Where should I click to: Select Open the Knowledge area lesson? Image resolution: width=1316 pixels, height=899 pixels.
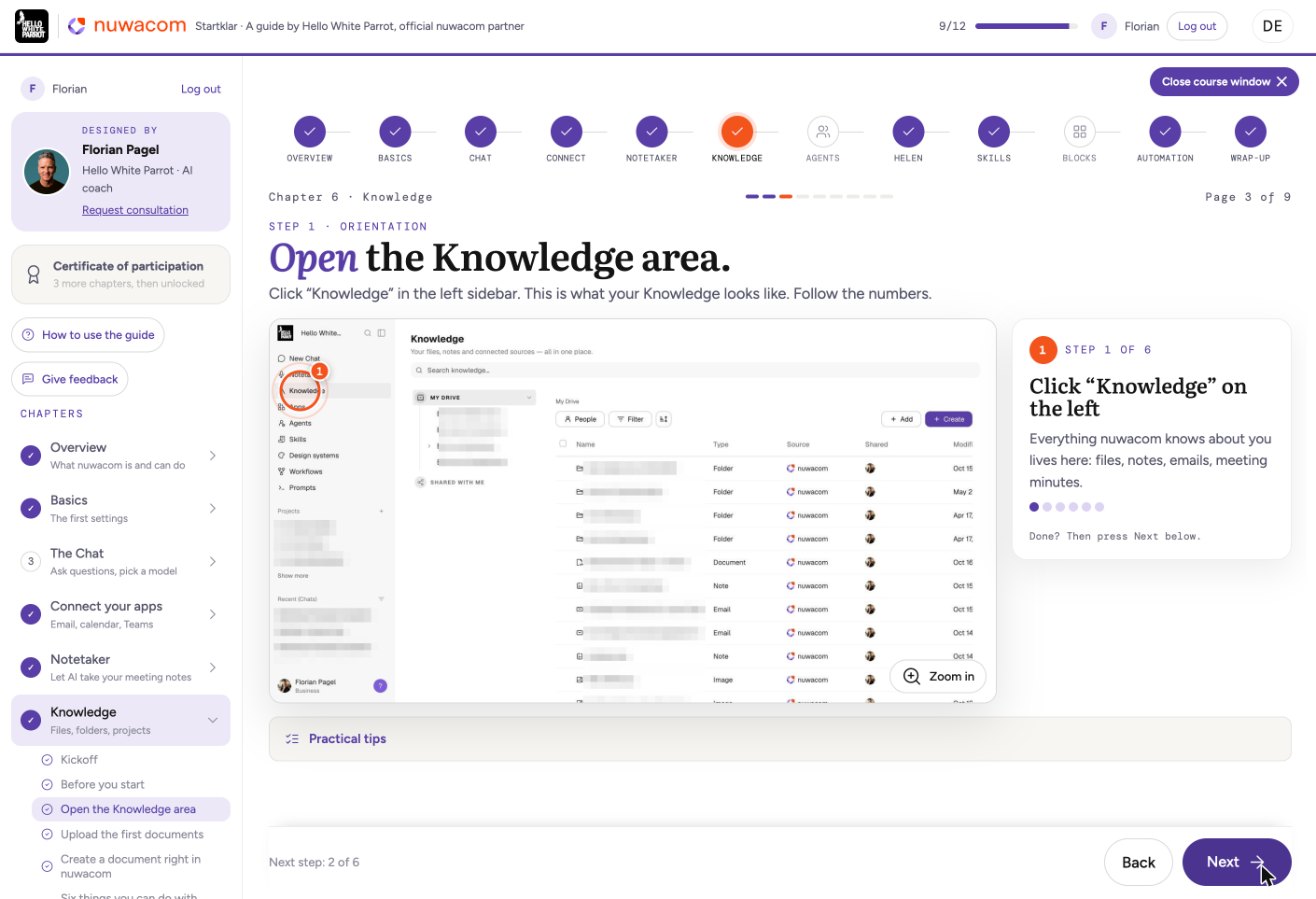tap(131, 809)
